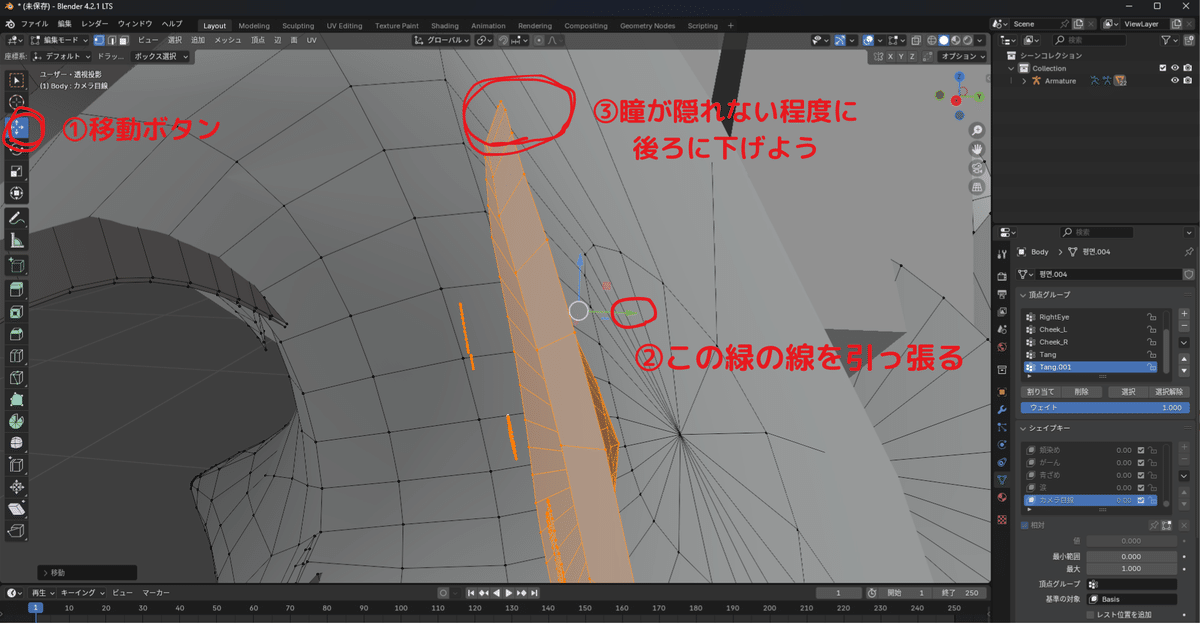This screenshot has height=626, width=1200.
Task: Open the Modifiers wrench properties tab
Action: [x=1002, y=410]
